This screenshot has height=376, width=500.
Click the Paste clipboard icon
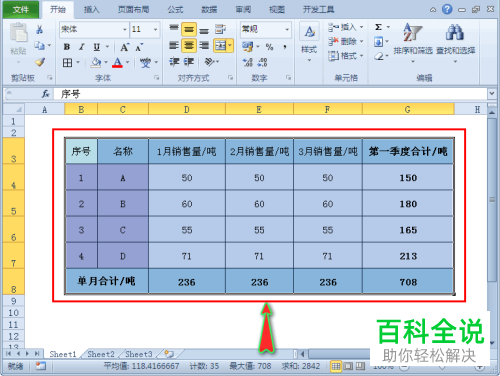[x=18, y=32]
